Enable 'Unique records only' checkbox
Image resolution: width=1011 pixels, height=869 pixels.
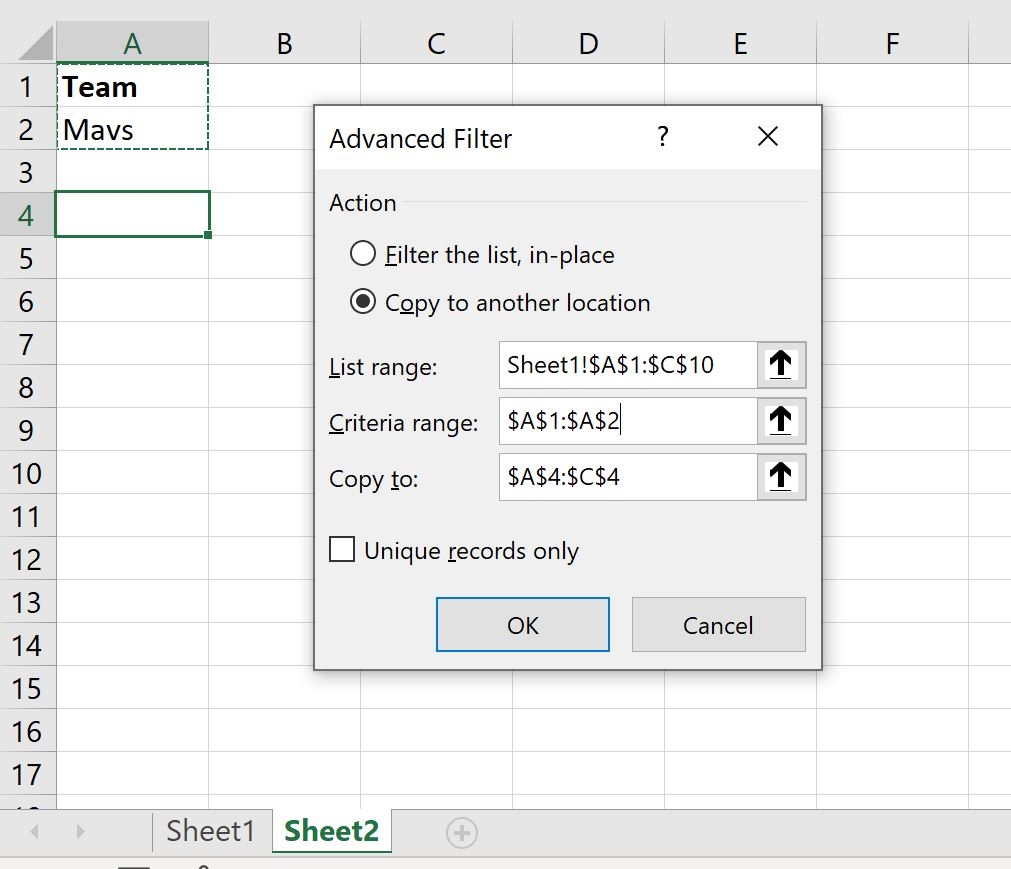tap(342, 550)
